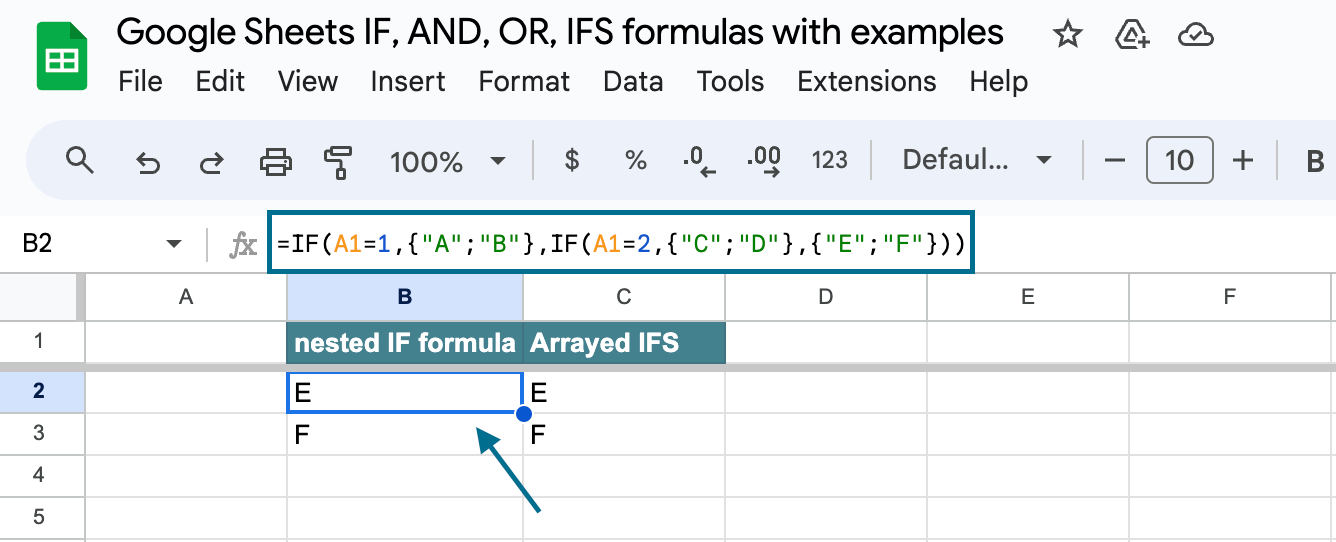Screen dimensions: 1336x542
Task: Select the 'Arrayed IFS' header cell
Action: click(x=624, y=343)
